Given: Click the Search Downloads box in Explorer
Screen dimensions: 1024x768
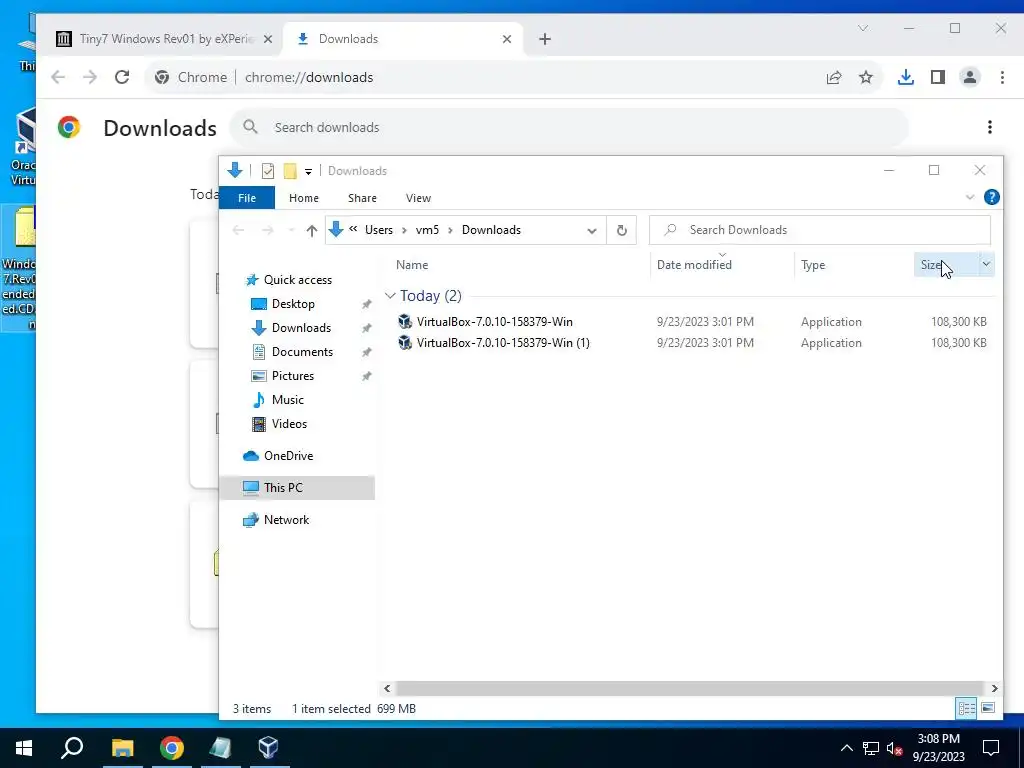Looking at the screenshot, I should (x=820, y=230).
